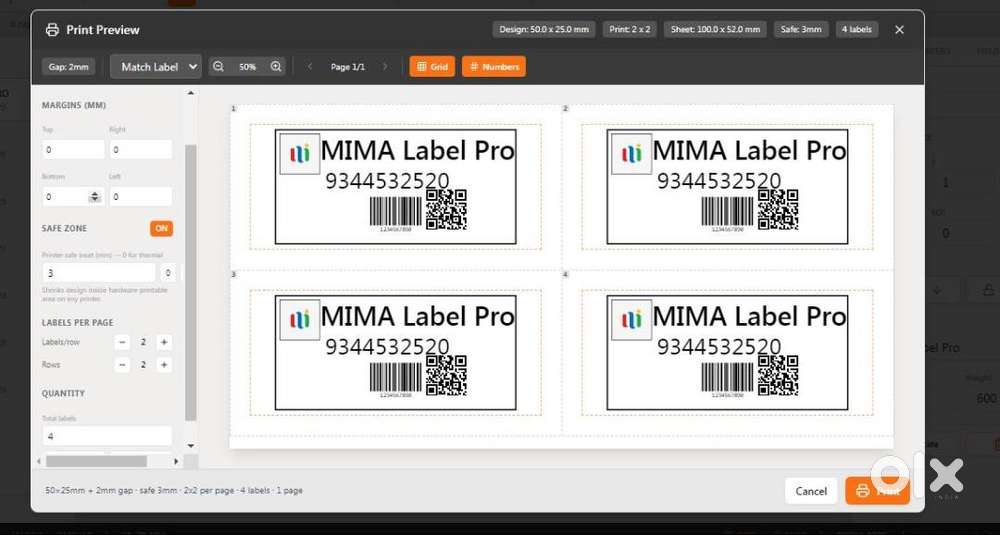Zoom in with the plus magnifier icon
Viewport: 1000px width, 535px height.
click(276, 66)
